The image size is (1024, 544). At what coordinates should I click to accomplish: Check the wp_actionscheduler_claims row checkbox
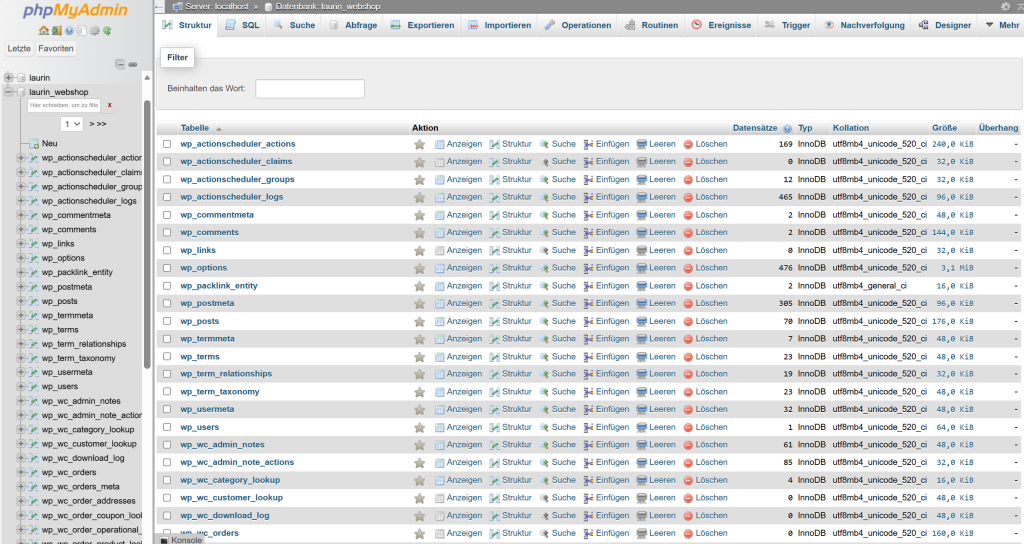pyautogui.click(x=167, y=161)
